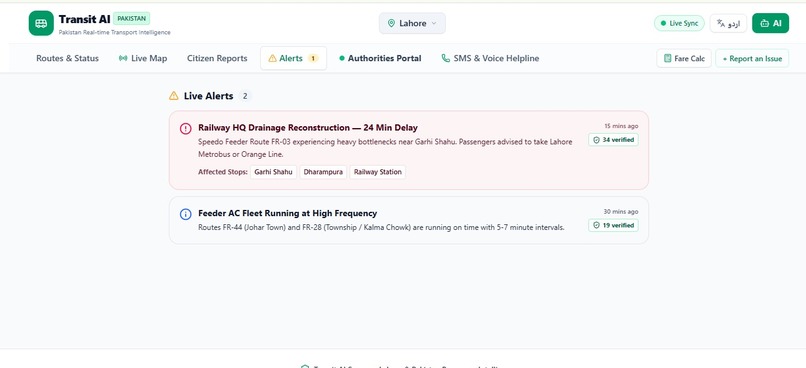This screenshot has width=806, height=368.
Task: Click the green dot beside Authorities Portal
Action: coord(342,58)
